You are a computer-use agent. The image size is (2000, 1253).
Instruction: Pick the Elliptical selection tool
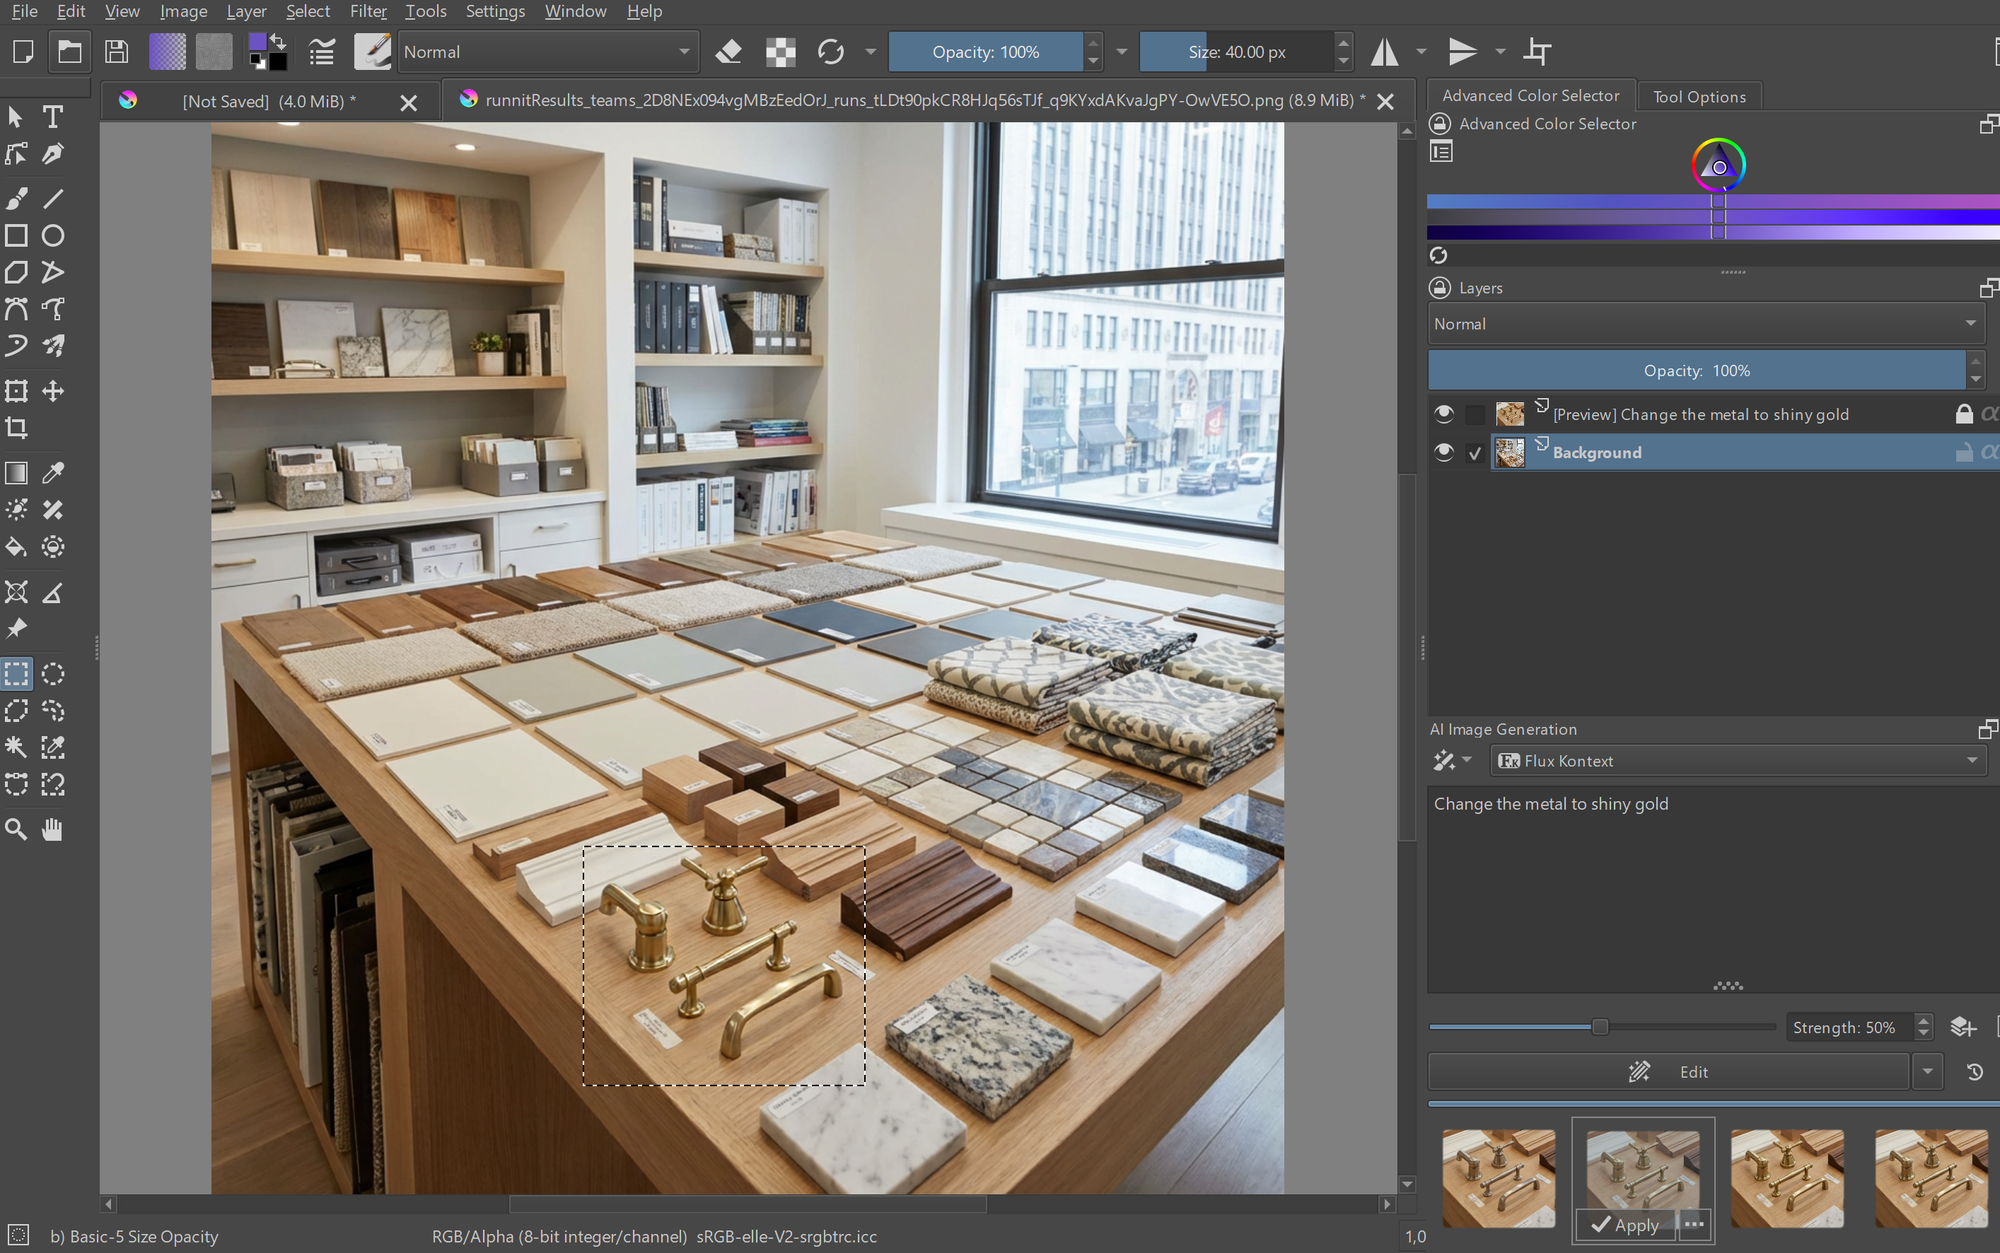pyautogui.click(x=53, y=674)
